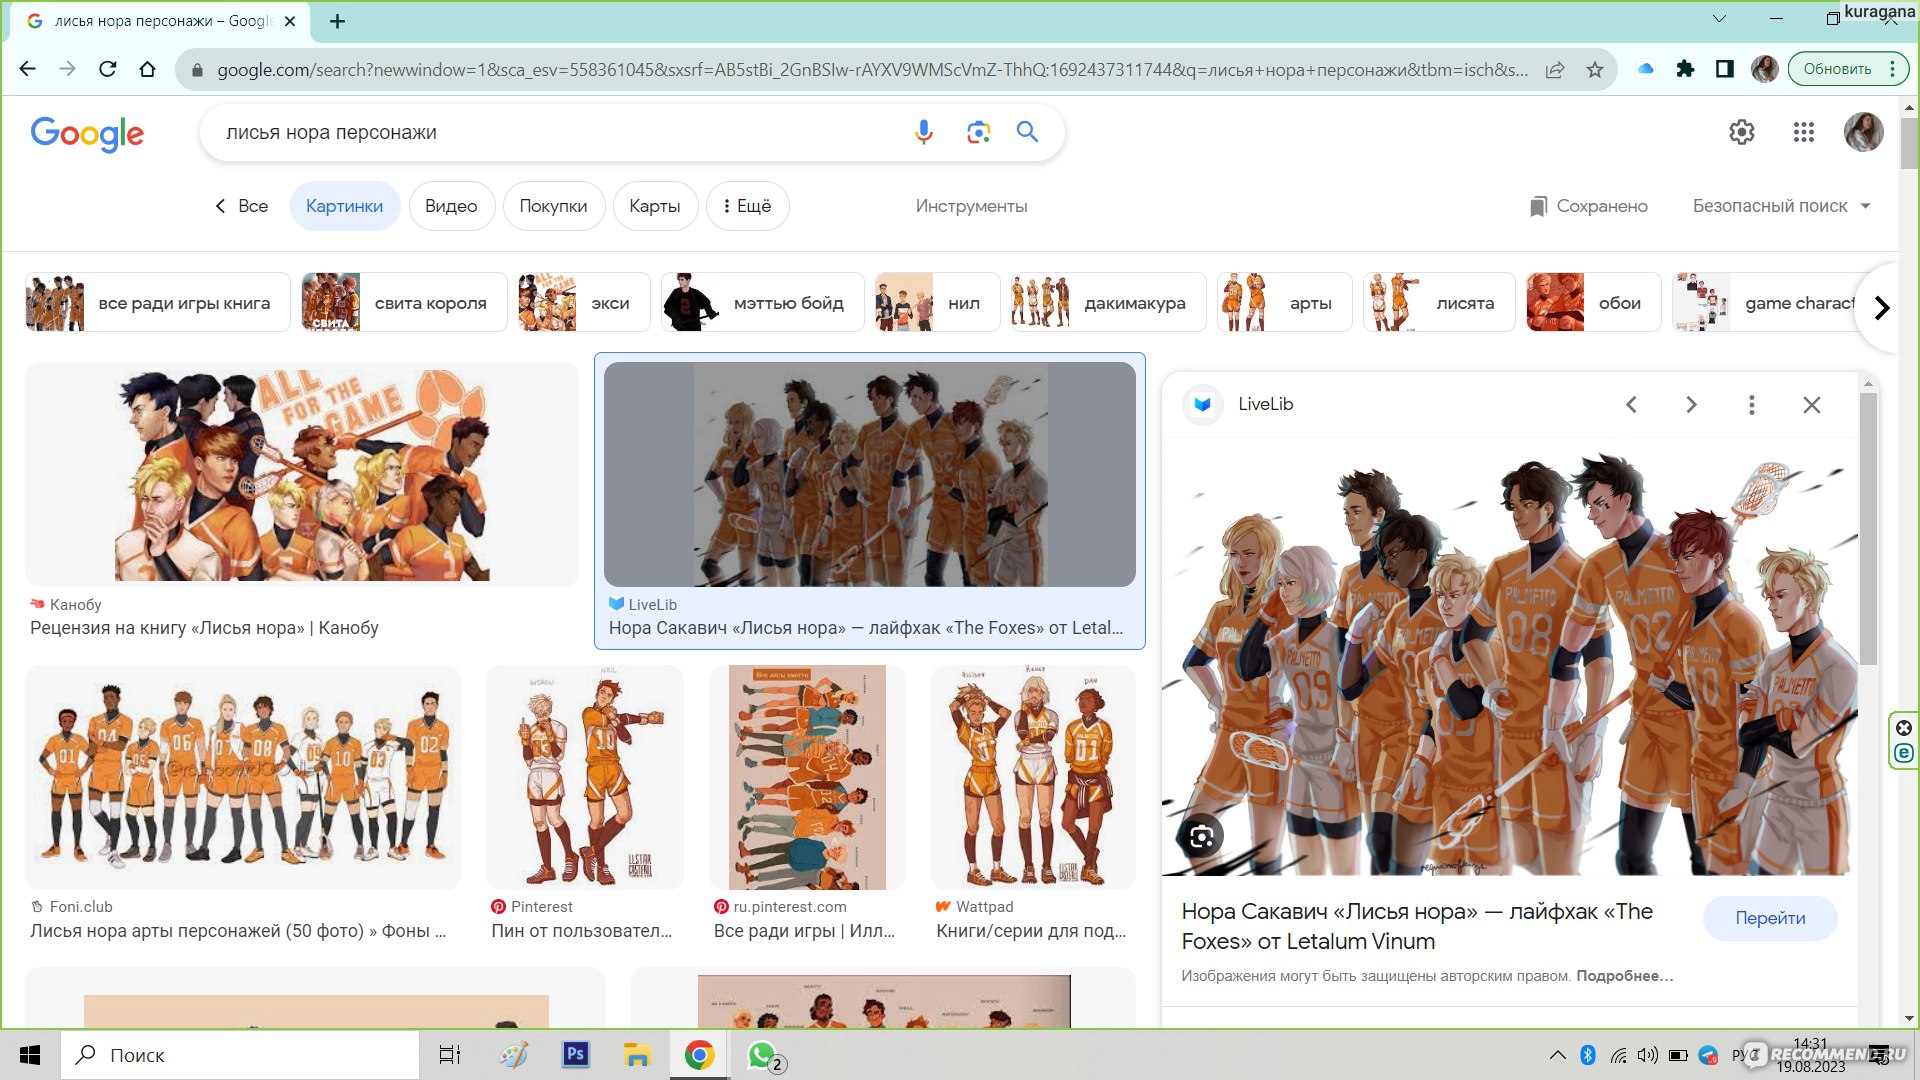Open the Ещё more filters menu
The height and width of the screenshot is (1080, 1920).
(x=747, y=206)
